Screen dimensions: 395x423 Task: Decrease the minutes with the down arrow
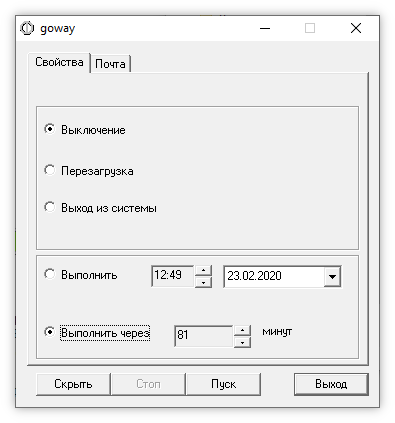click(x=242, y=342)
